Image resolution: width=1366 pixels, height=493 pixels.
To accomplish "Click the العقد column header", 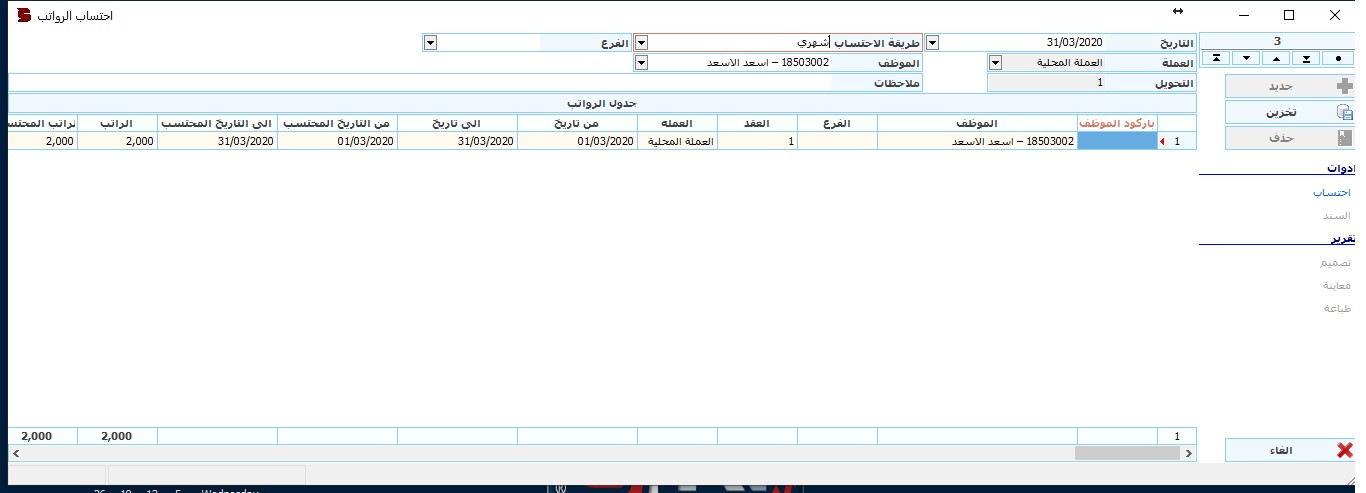I will coord(757,123).
